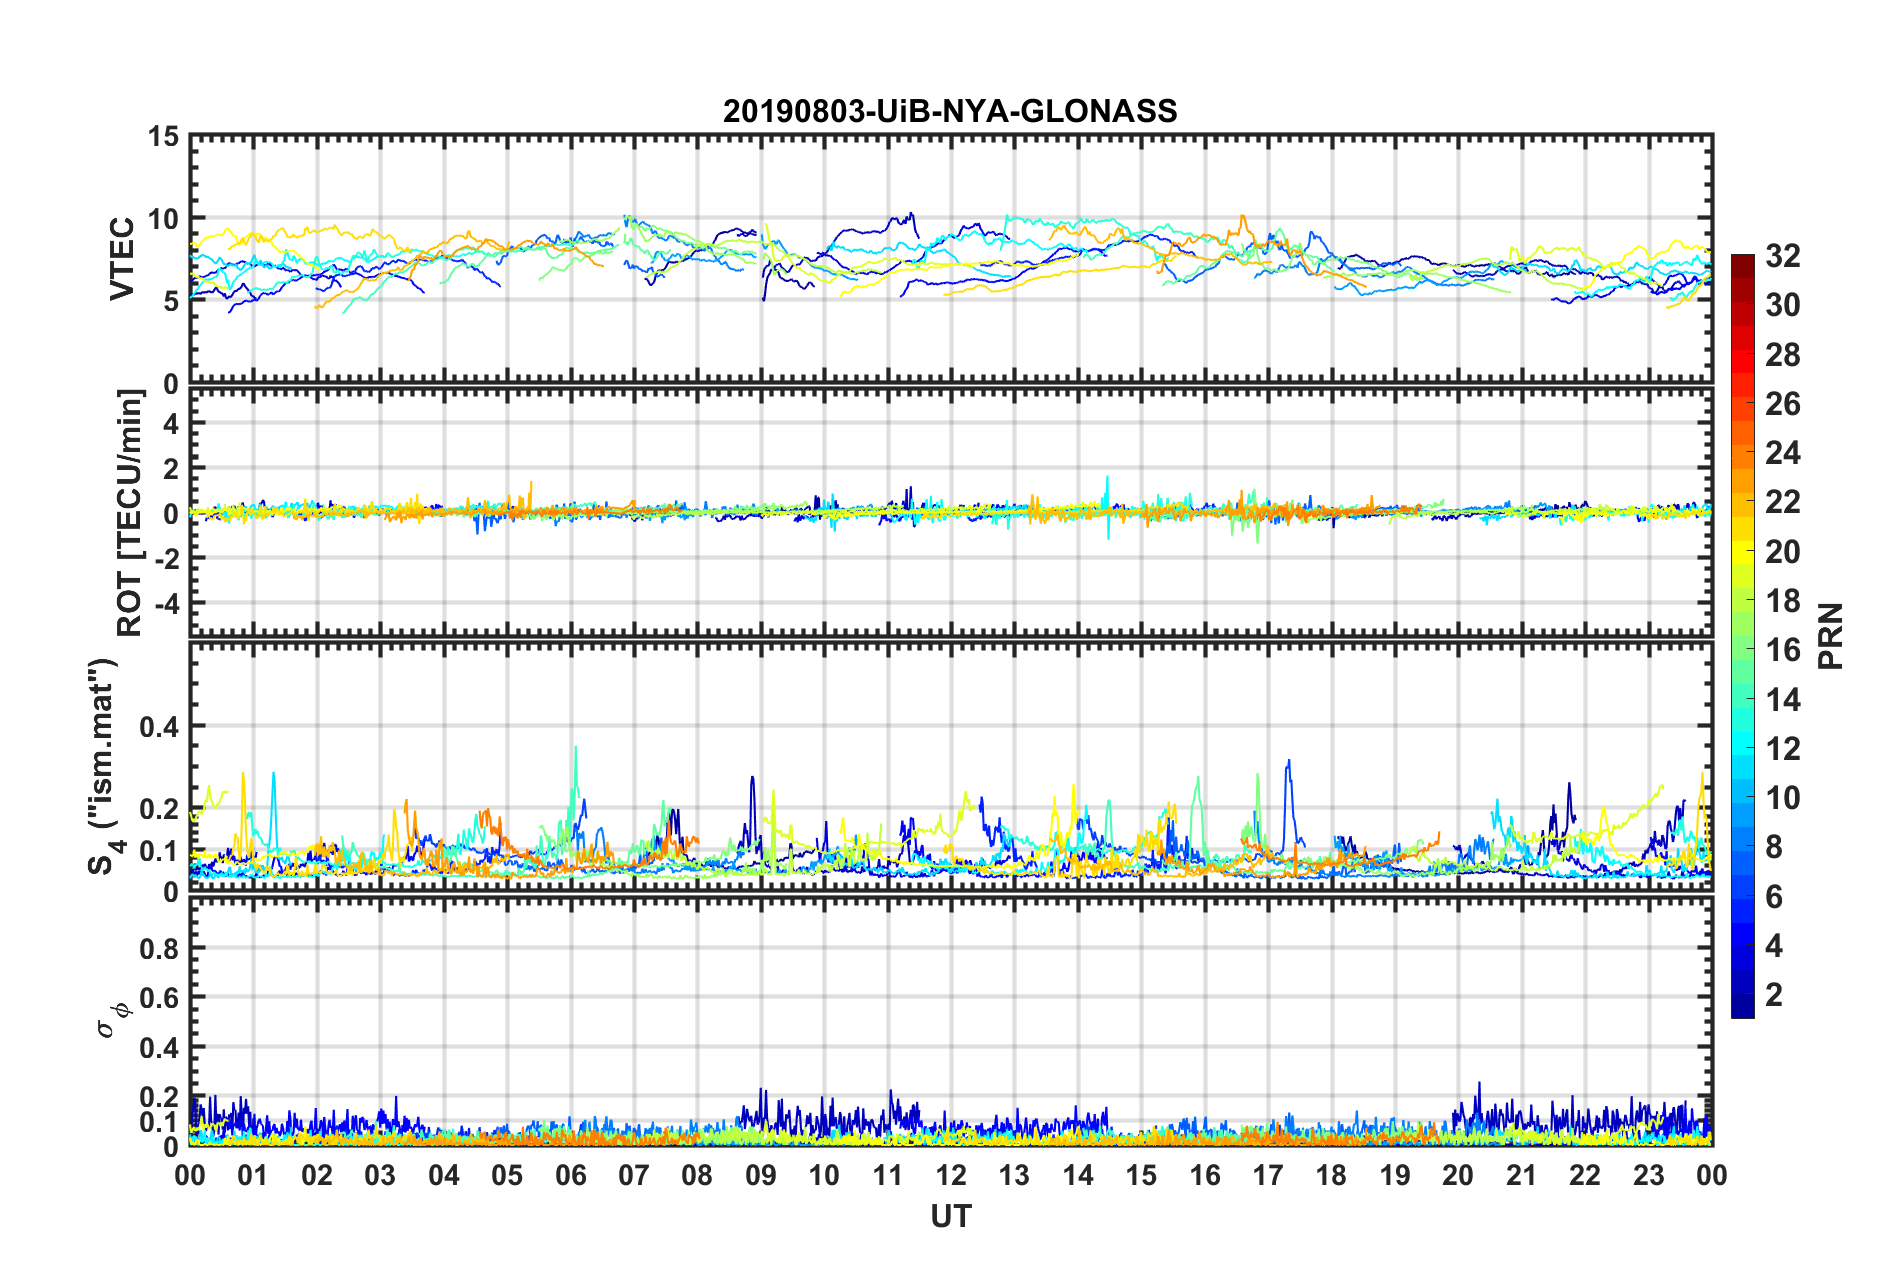Click inside the VTEC plot panel
Screen dimensions: 1902x1272
point(951,259)
